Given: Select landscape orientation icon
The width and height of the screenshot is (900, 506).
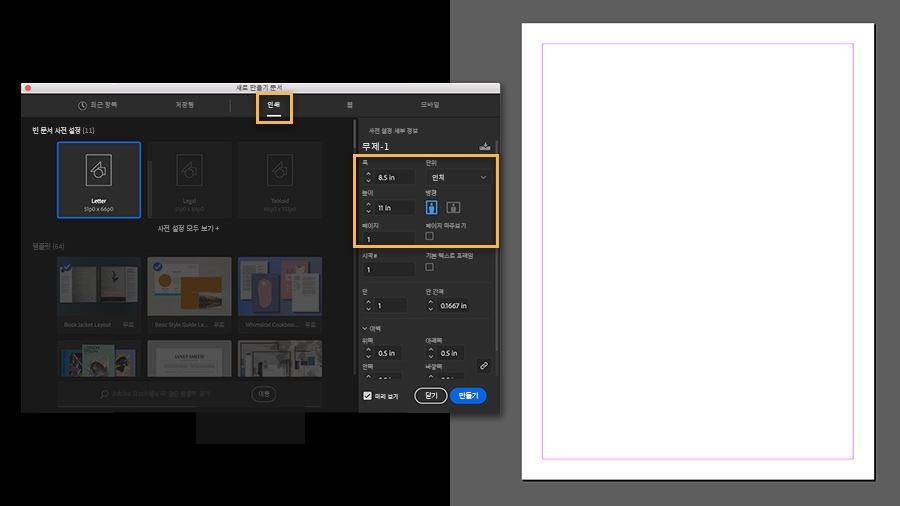Looking at the screenshot, I should (x=453, y=208).
